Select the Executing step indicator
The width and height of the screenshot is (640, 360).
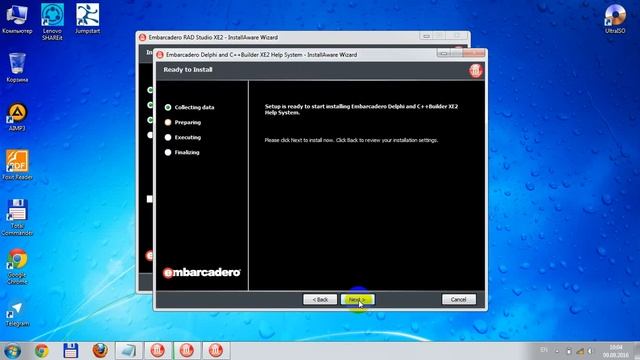click(168, 137)
